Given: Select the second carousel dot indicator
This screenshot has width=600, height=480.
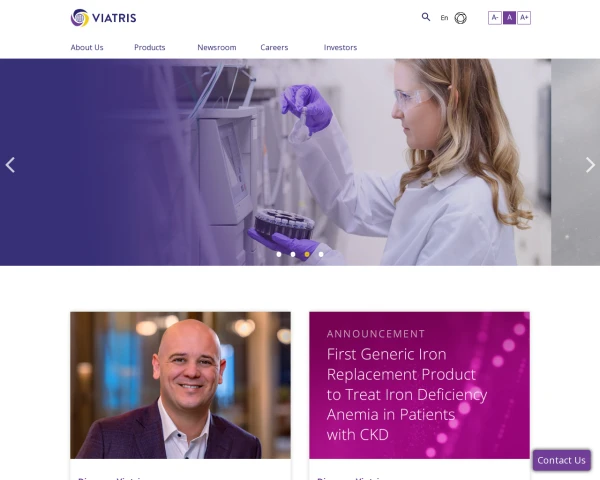Looking at the screenshot, I should (x=293, y=254).
